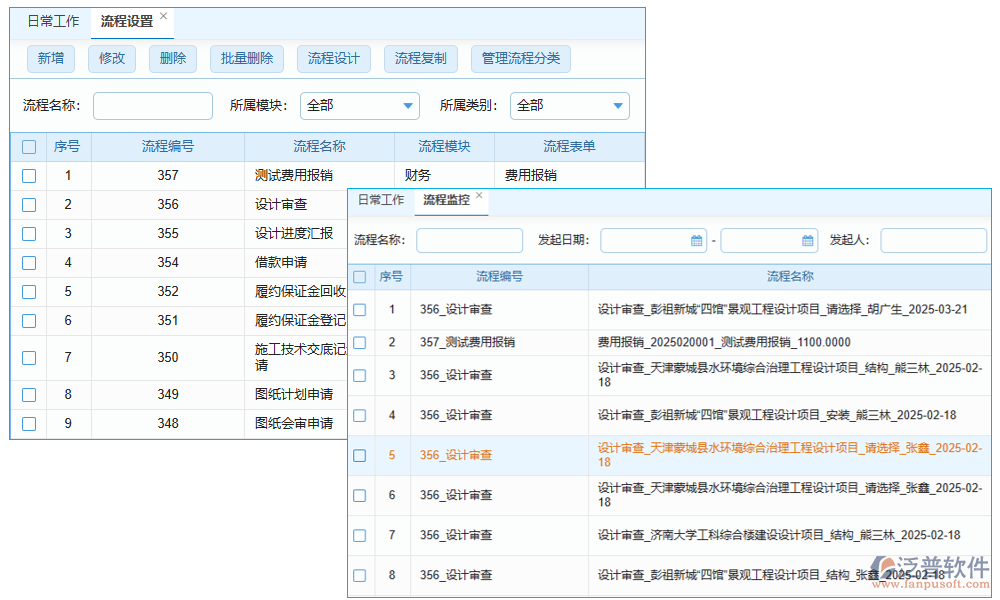Screen dimensions: 1000x600
Task: Open 流程设计 with its button
Action: point(333,58)
